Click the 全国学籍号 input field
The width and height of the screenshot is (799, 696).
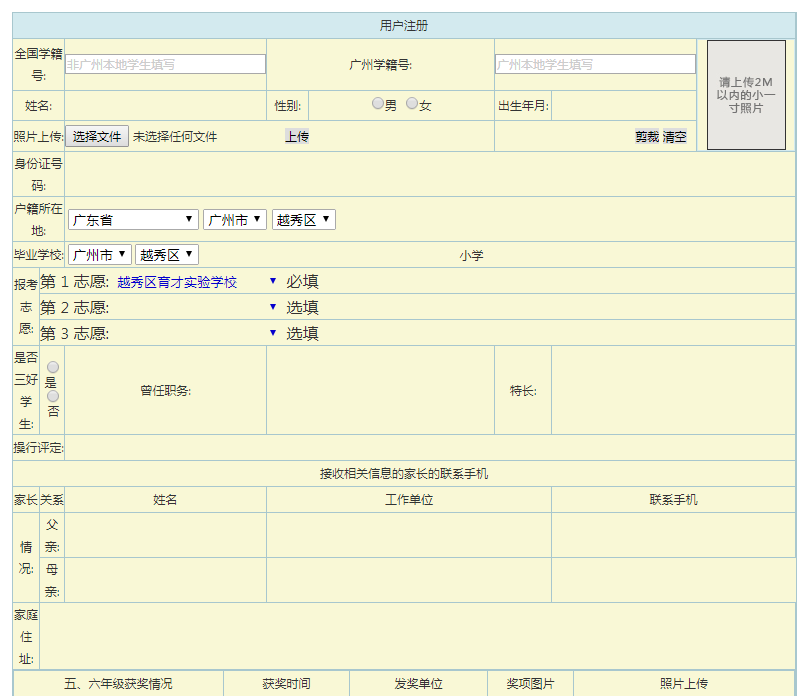click(x=166, y=64)
